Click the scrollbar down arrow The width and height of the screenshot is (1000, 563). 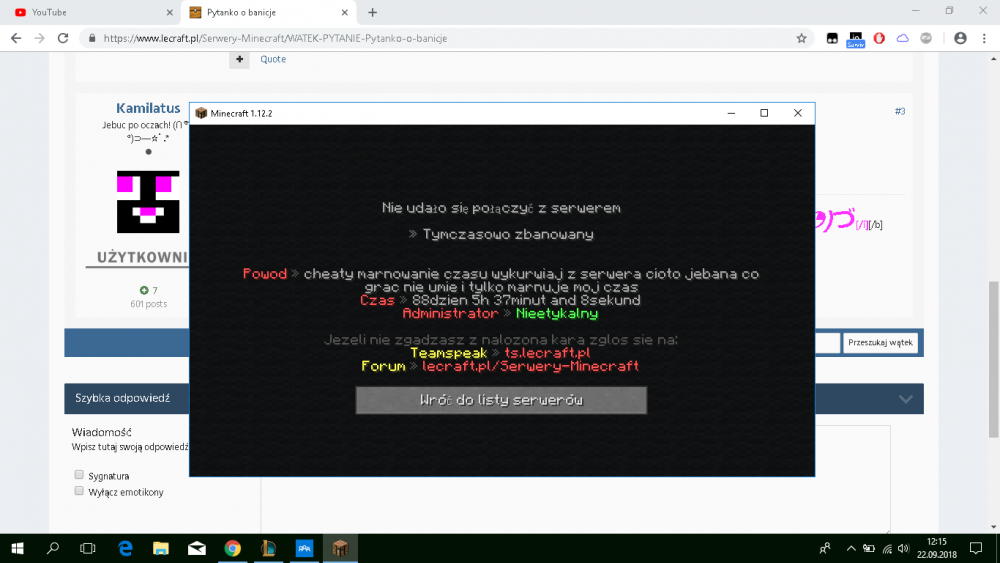click(x=993, y=527)
